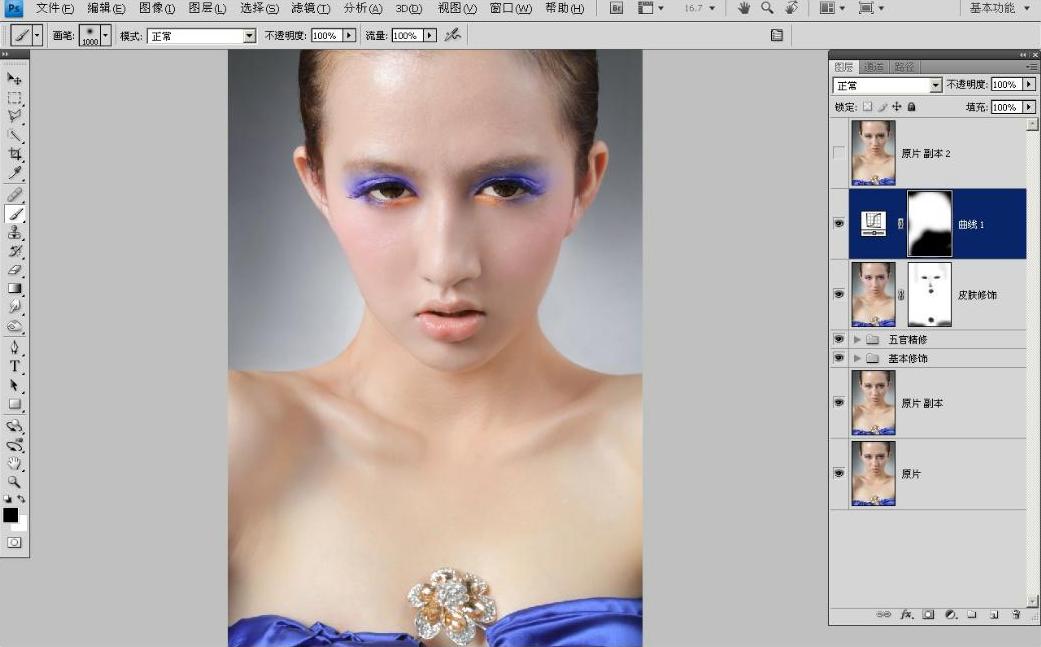Switch to the 通道 tab
The image size is (1041, 647).
(x=874, y=67)
